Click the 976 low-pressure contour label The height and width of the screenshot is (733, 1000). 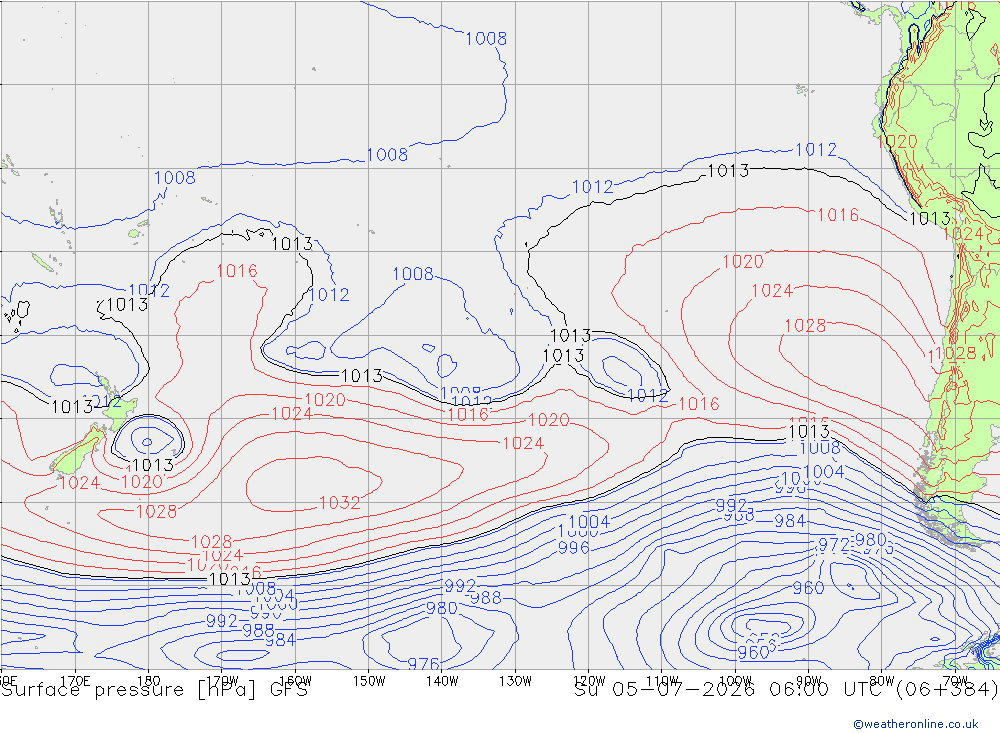click(423, 663)
